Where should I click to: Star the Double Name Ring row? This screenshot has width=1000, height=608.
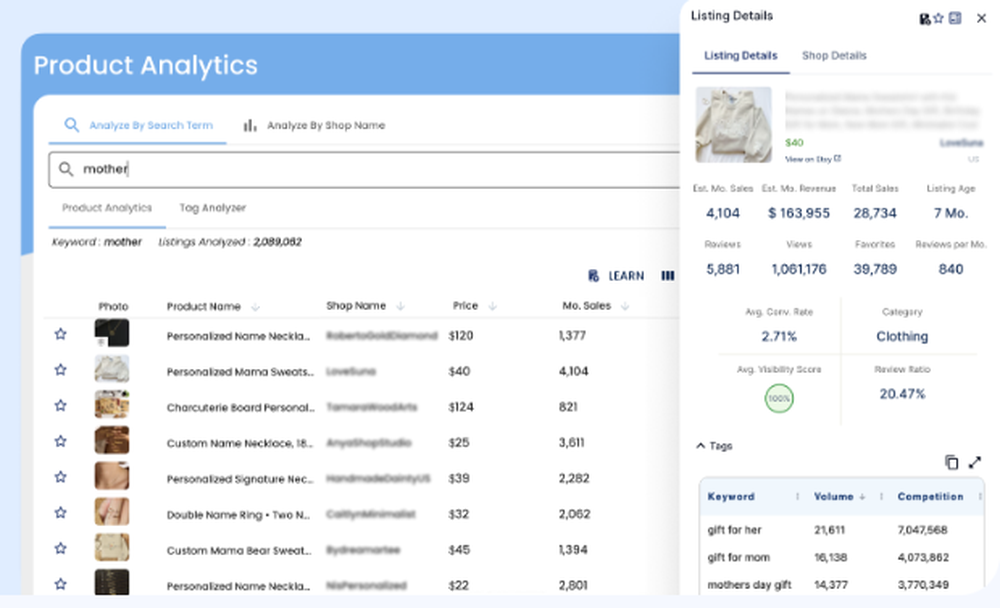click(61, 512)
